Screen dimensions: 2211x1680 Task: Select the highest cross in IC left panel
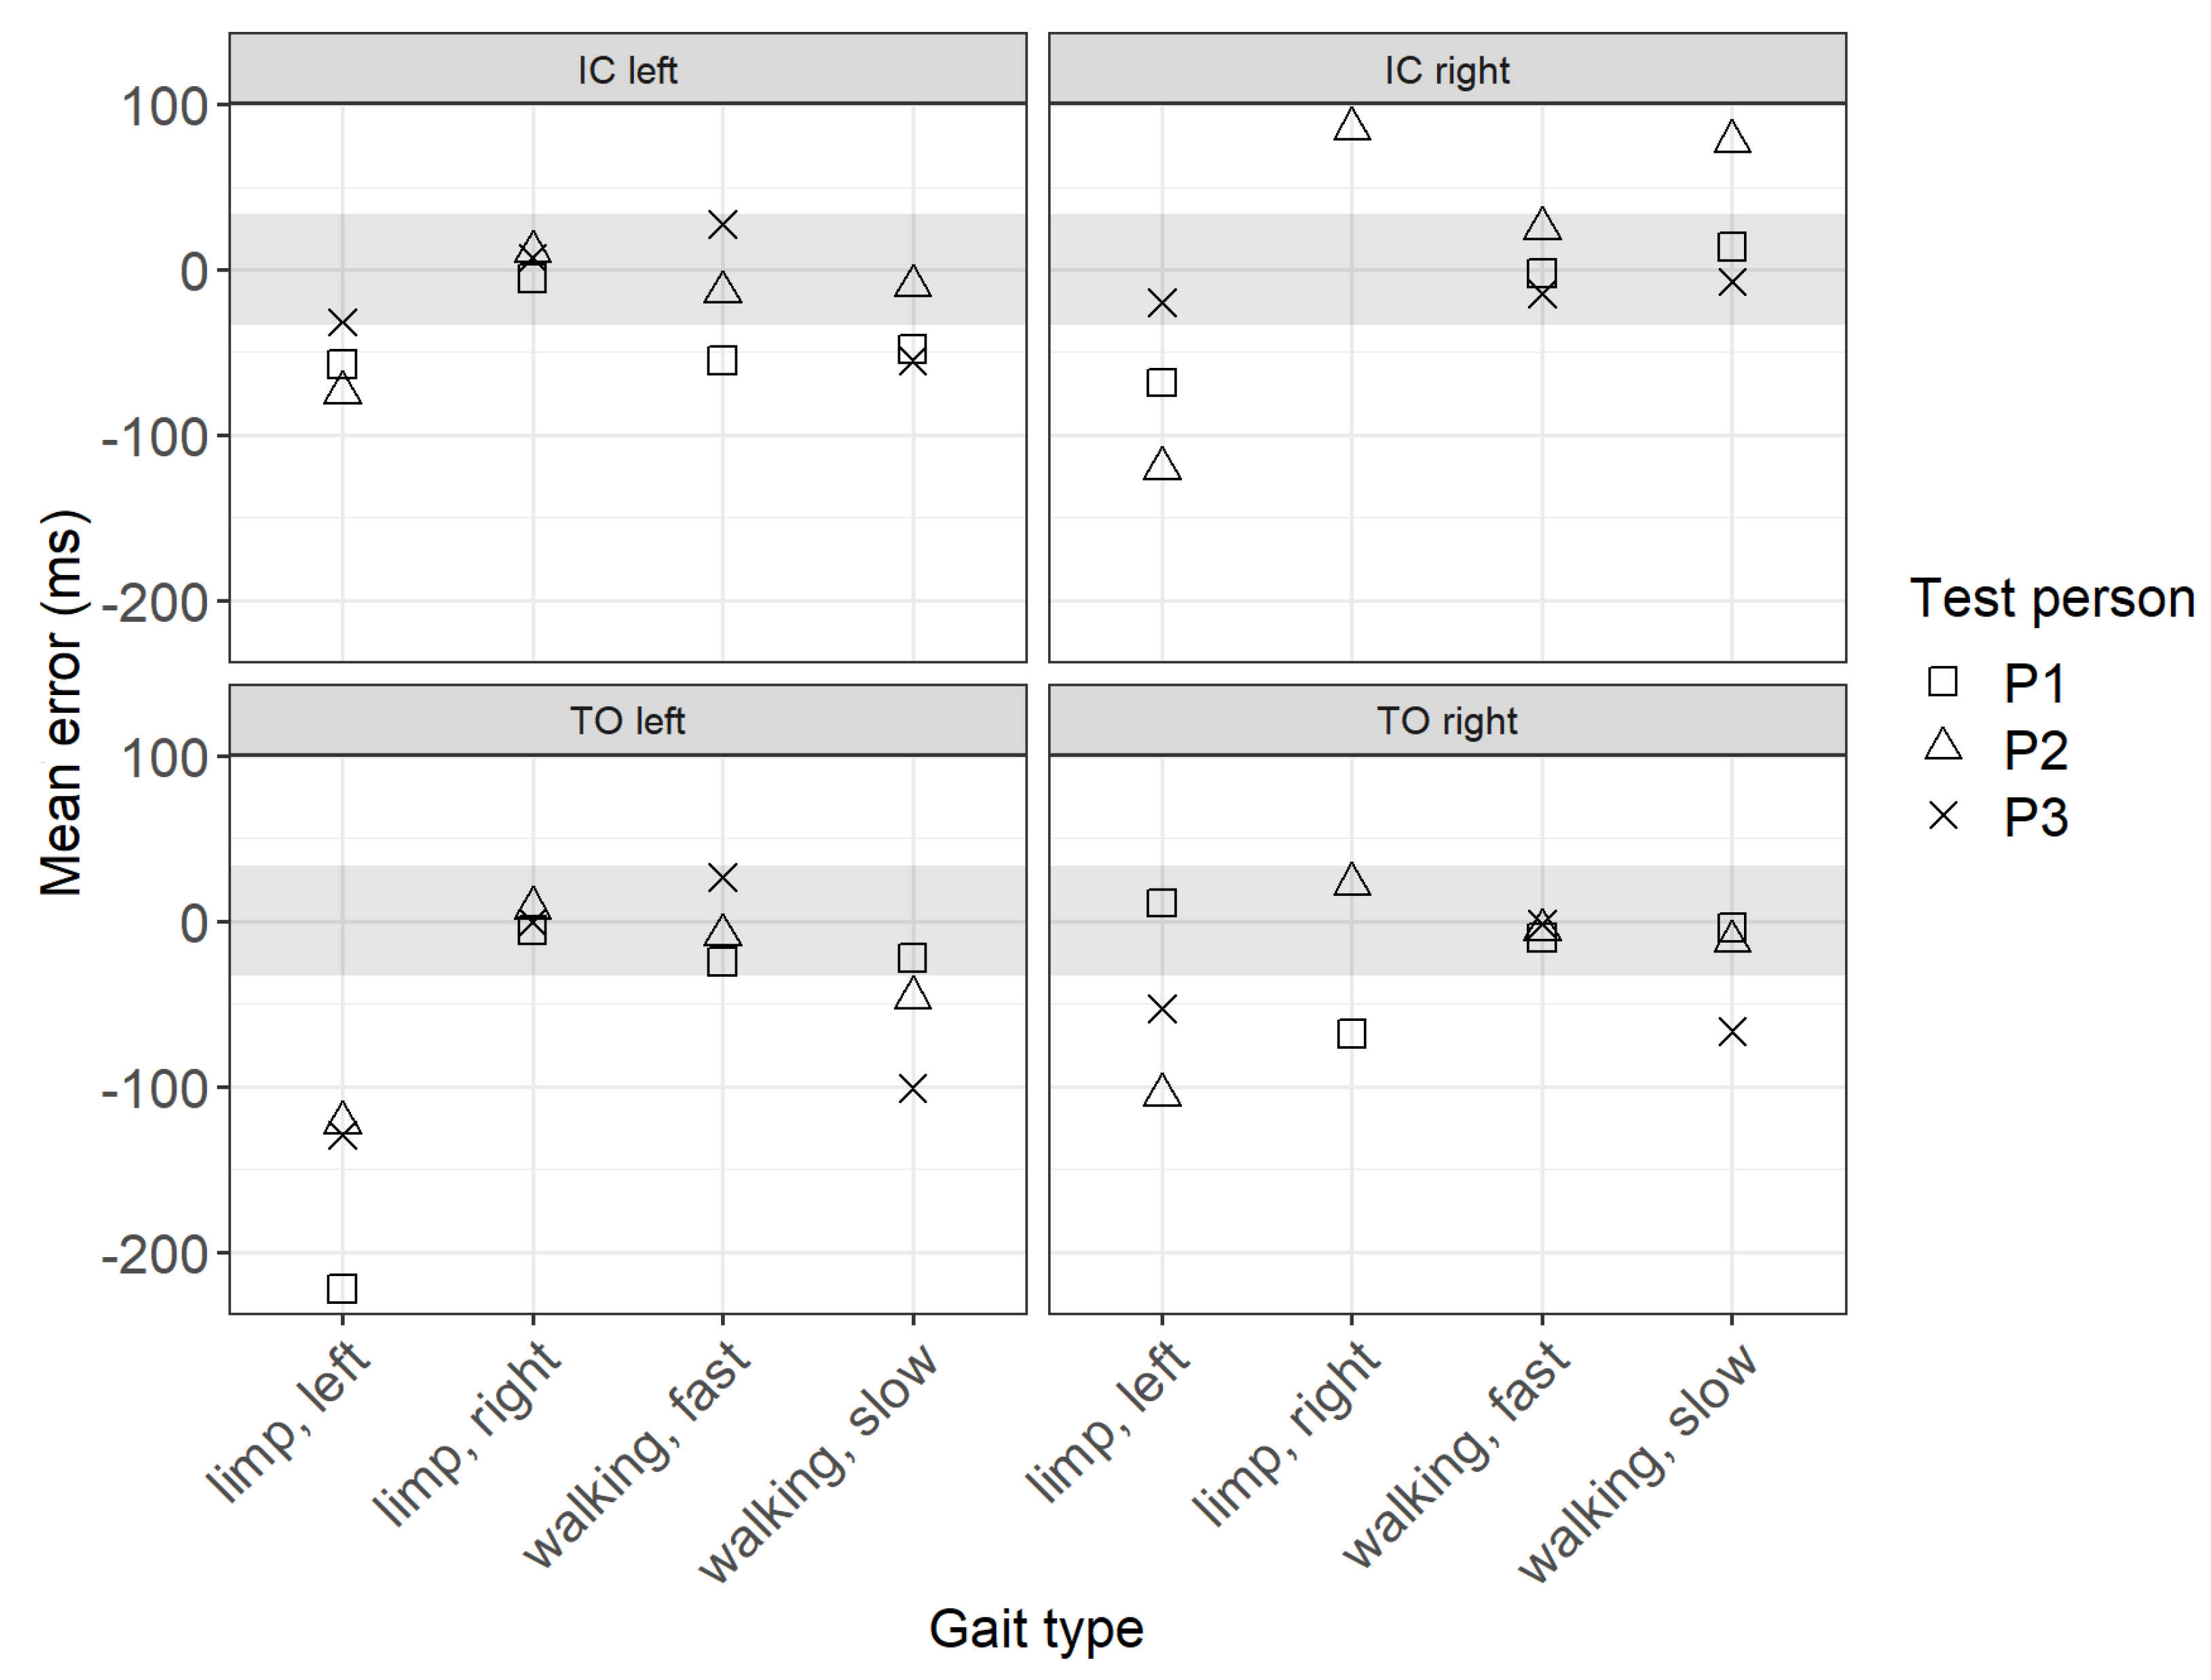722,225
